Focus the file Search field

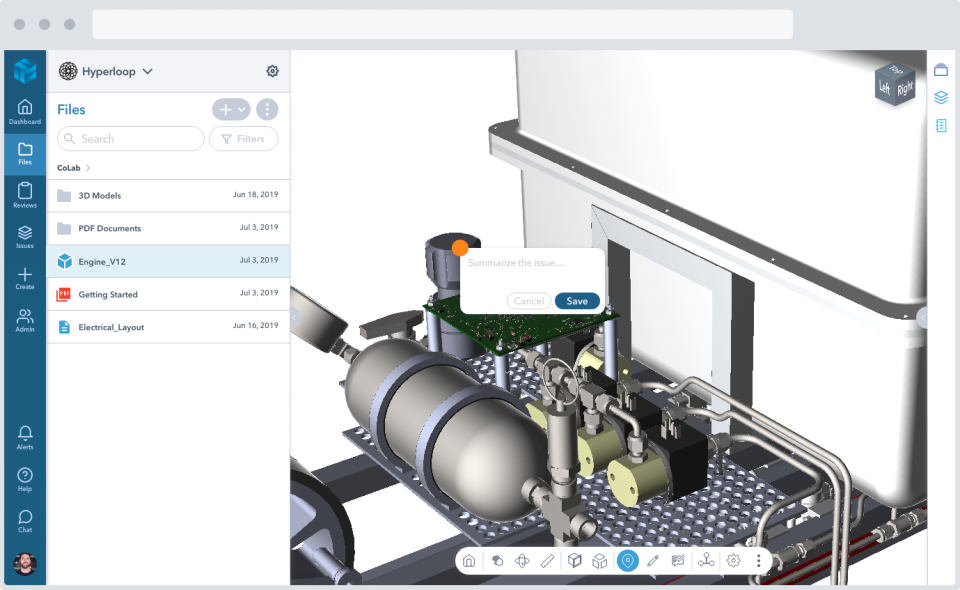130,139
